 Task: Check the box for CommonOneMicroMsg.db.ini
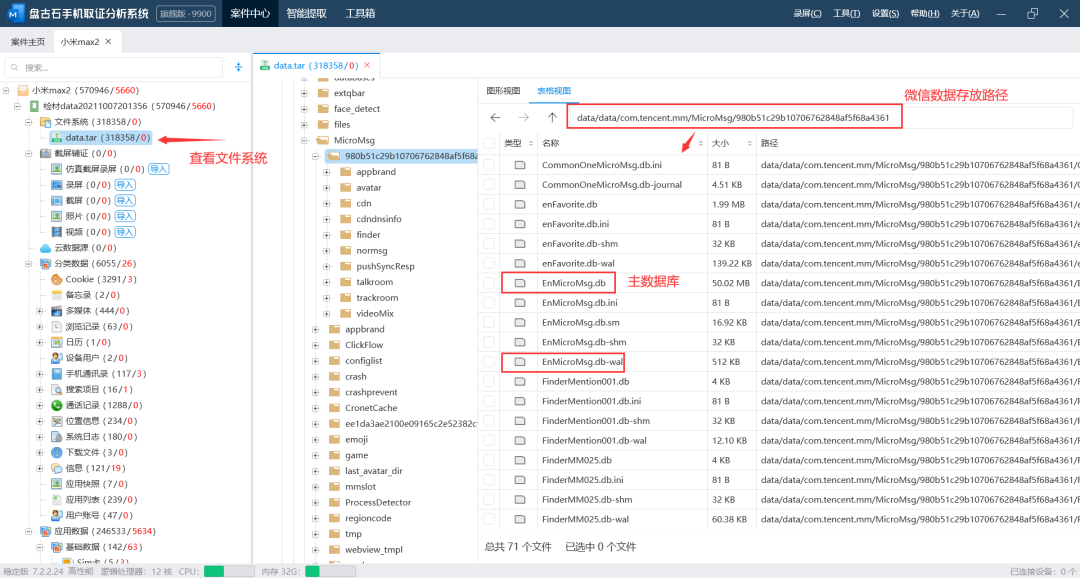[x=488, y=165]
